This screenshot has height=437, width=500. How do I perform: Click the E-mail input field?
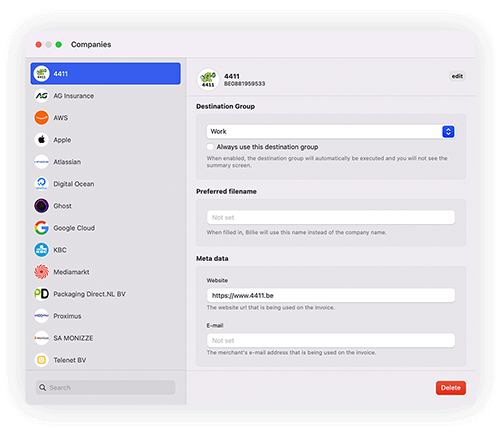coord(331,340)
